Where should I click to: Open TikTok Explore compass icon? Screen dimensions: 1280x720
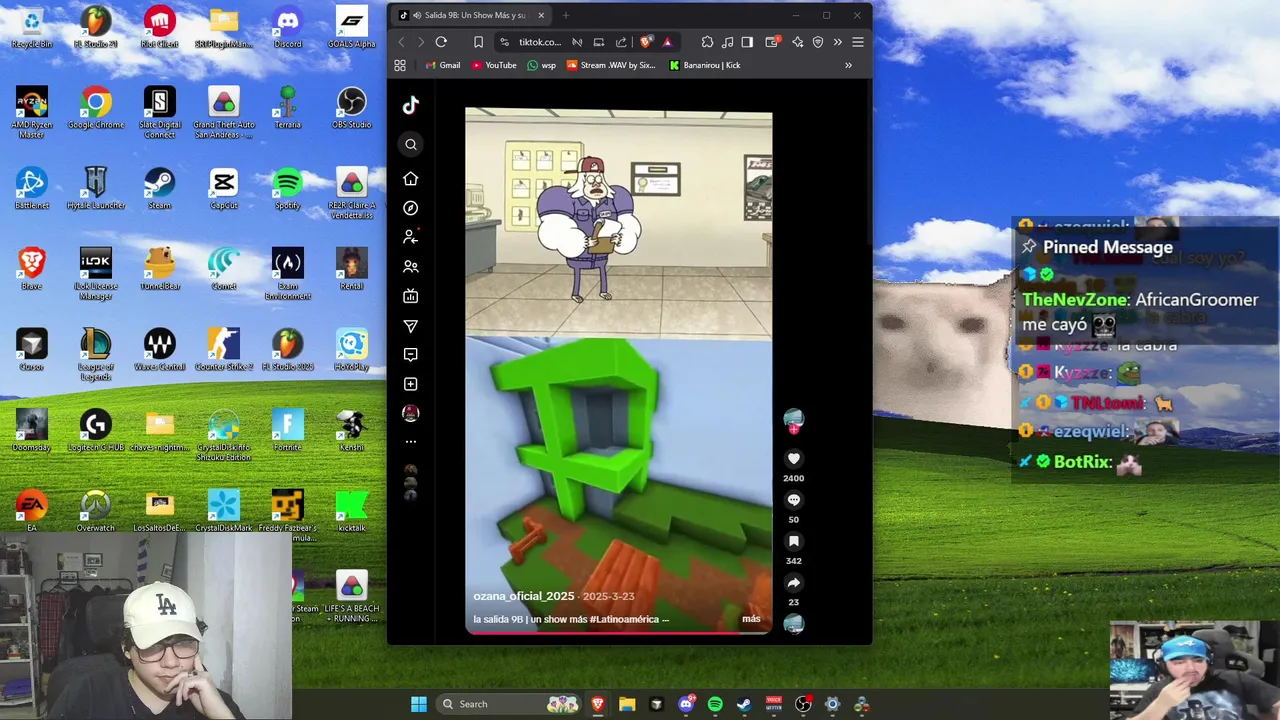(410, 208)
